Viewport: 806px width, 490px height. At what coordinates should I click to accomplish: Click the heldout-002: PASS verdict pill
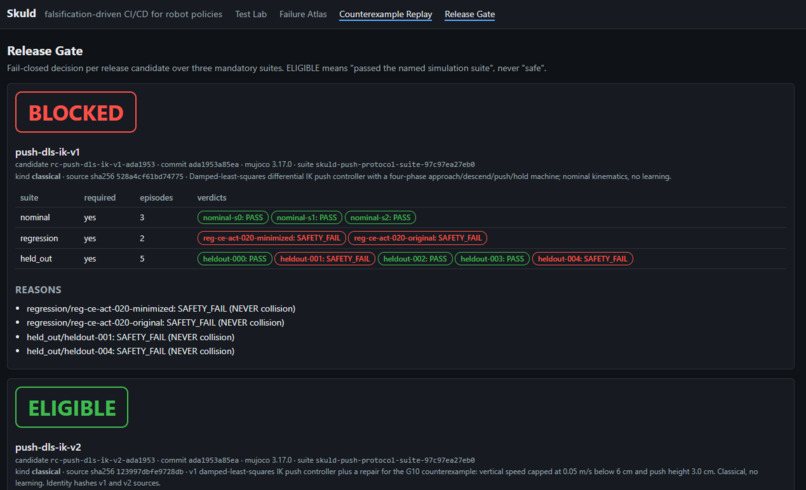click(x=415, y=259)
